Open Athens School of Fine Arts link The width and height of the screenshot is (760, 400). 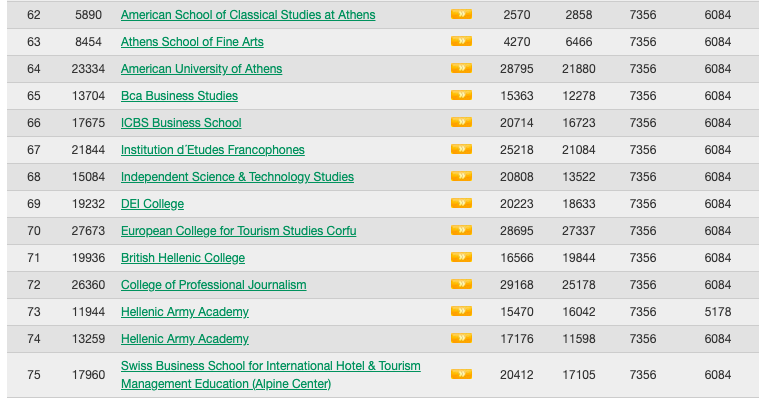pos(192,42)
